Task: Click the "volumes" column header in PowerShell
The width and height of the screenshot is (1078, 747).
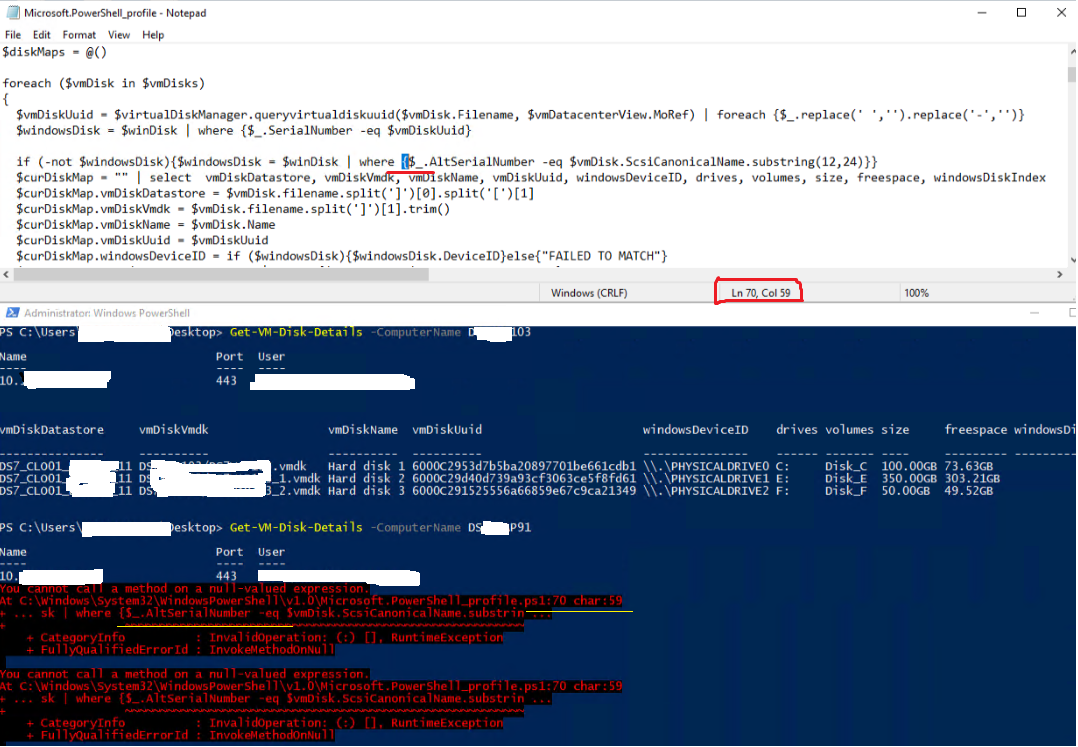Action: click(849, 430)
